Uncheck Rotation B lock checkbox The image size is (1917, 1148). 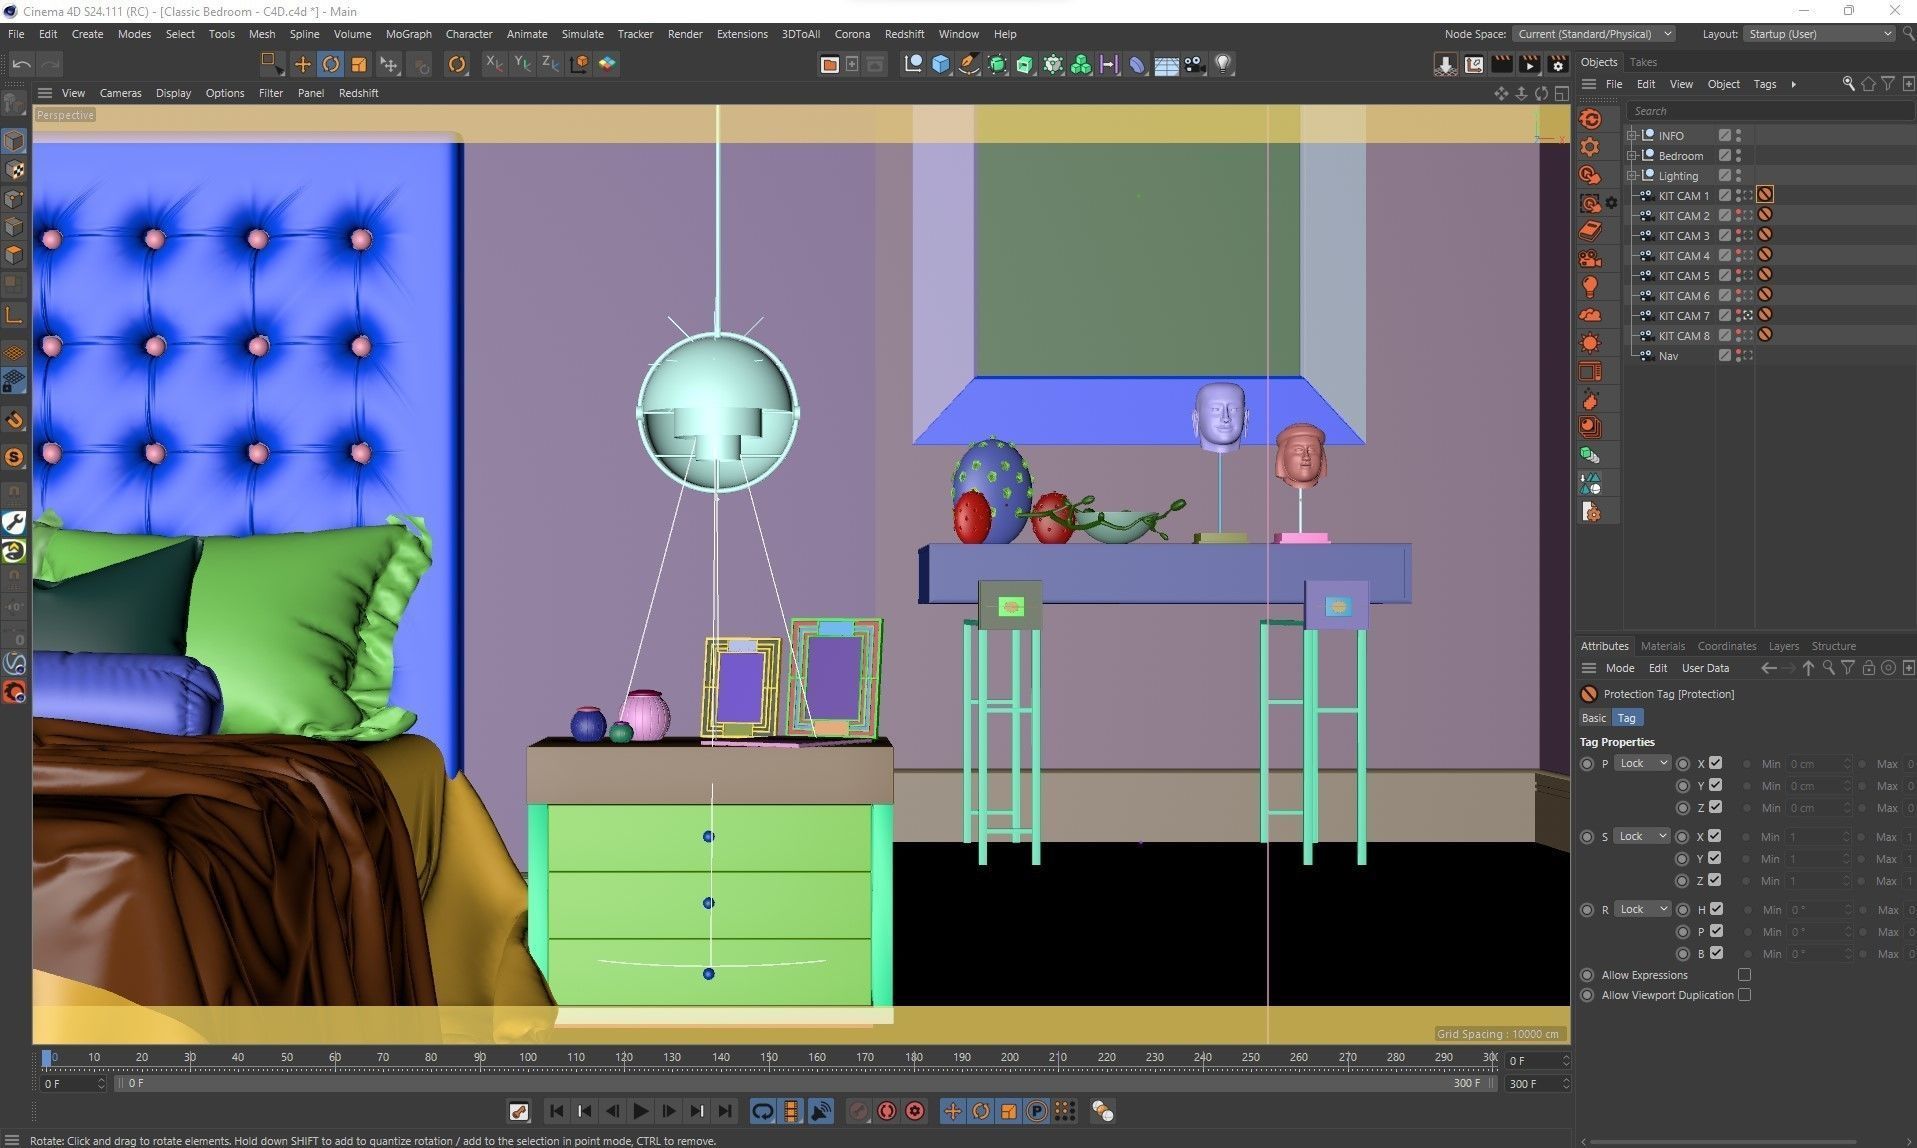[1717, 953]
